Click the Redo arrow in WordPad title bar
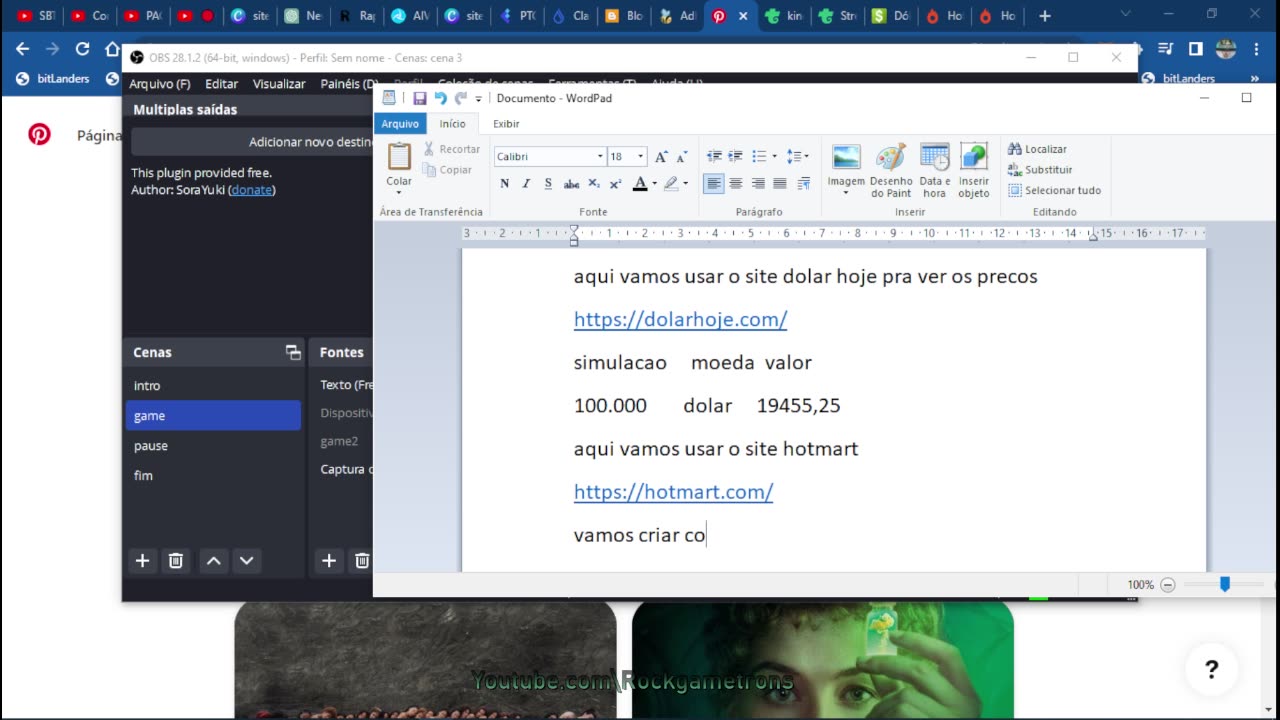This screenshot has height=720, width=1280. 461,98
